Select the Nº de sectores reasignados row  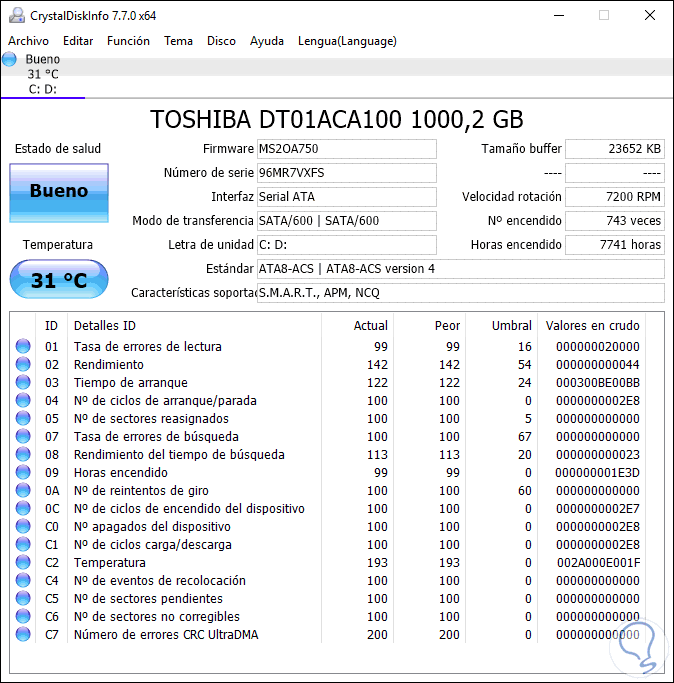click(328, 418)
